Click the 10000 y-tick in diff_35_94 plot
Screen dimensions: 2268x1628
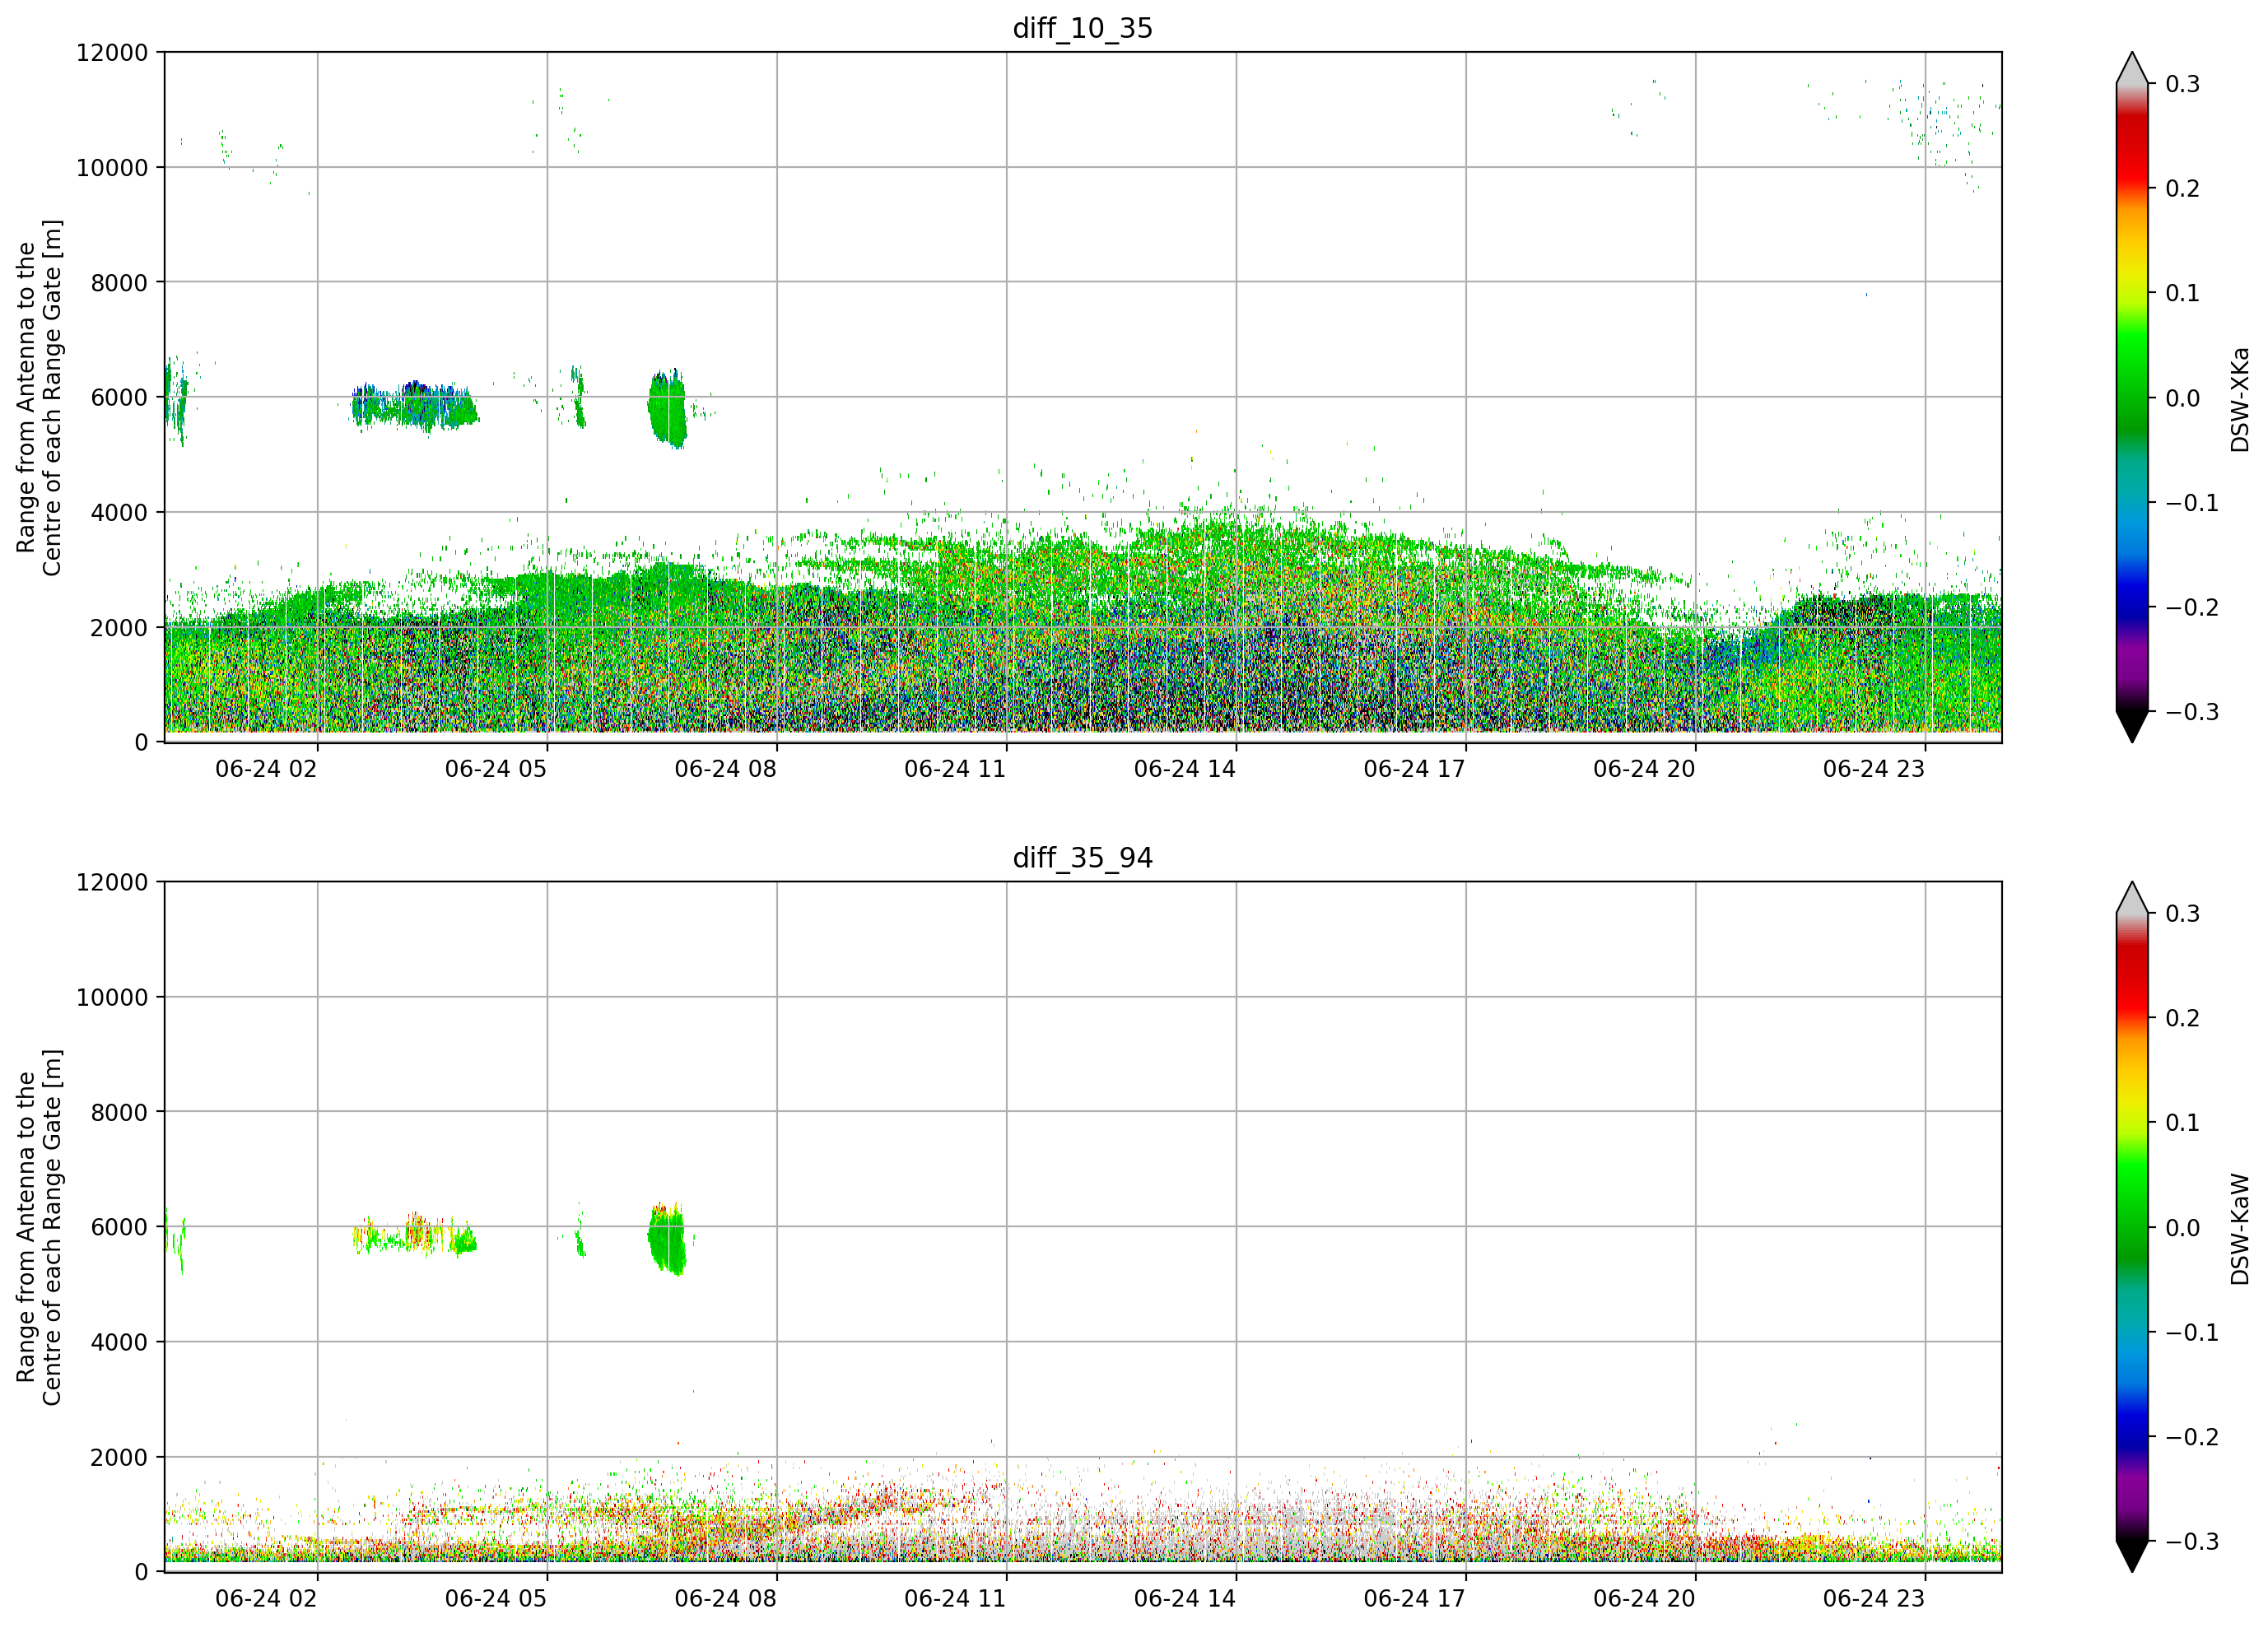(x=112, y=997)
